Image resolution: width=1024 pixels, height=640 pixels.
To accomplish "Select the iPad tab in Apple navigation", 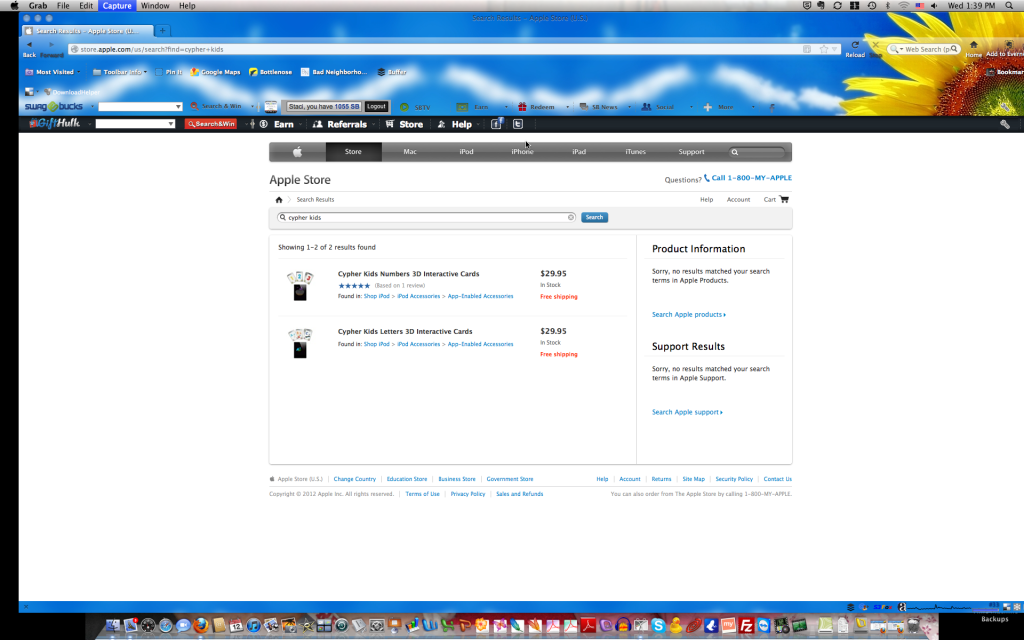I will pos(579,152).
